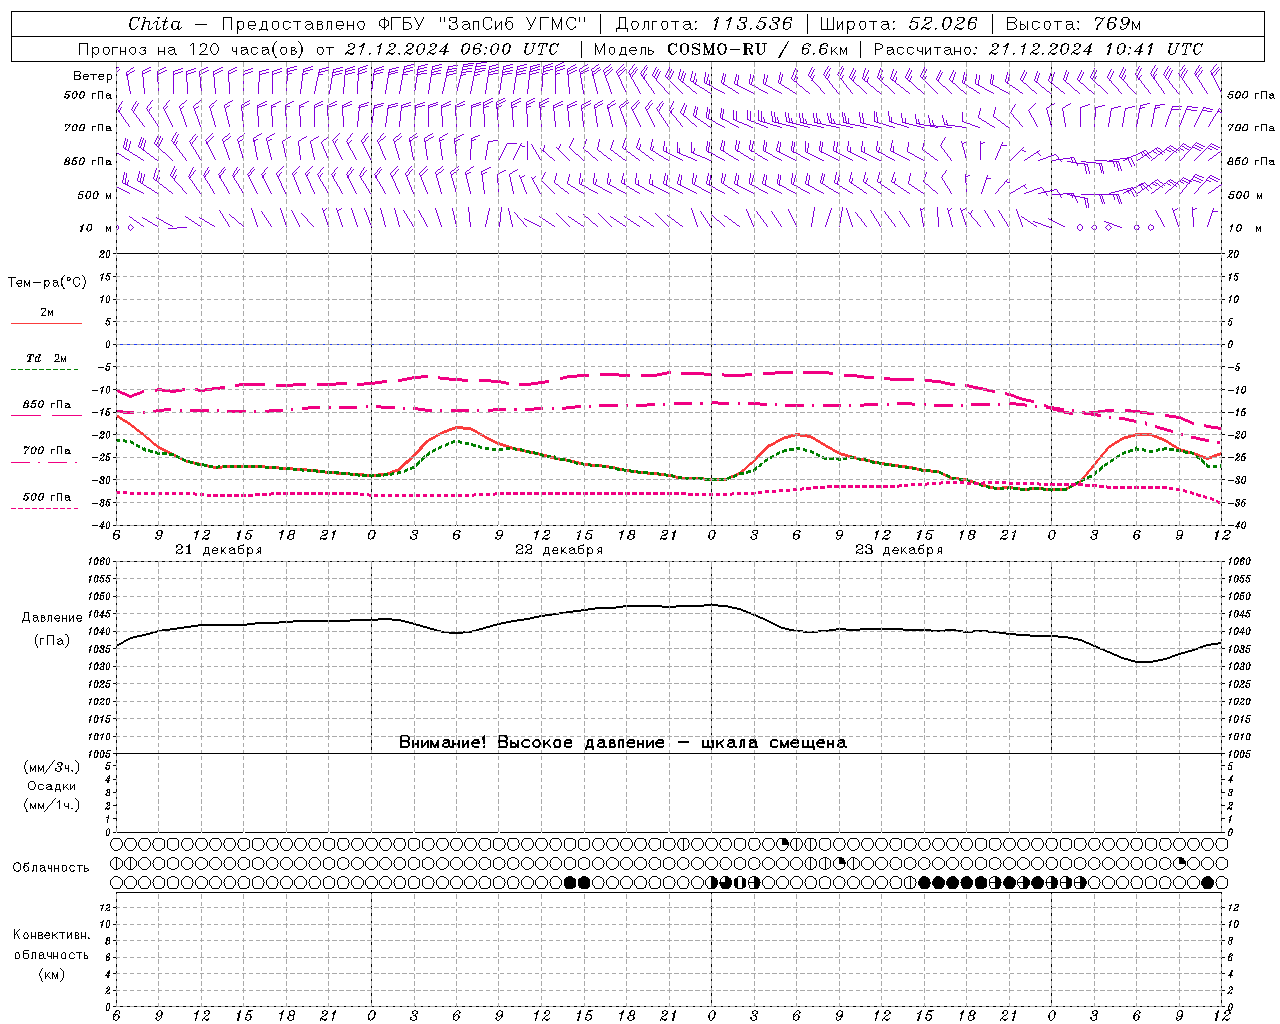This screenshot has height=1024, width=1280.
Task: Click the "850 гПа" temperature legend entry
Action: (47, 405)
